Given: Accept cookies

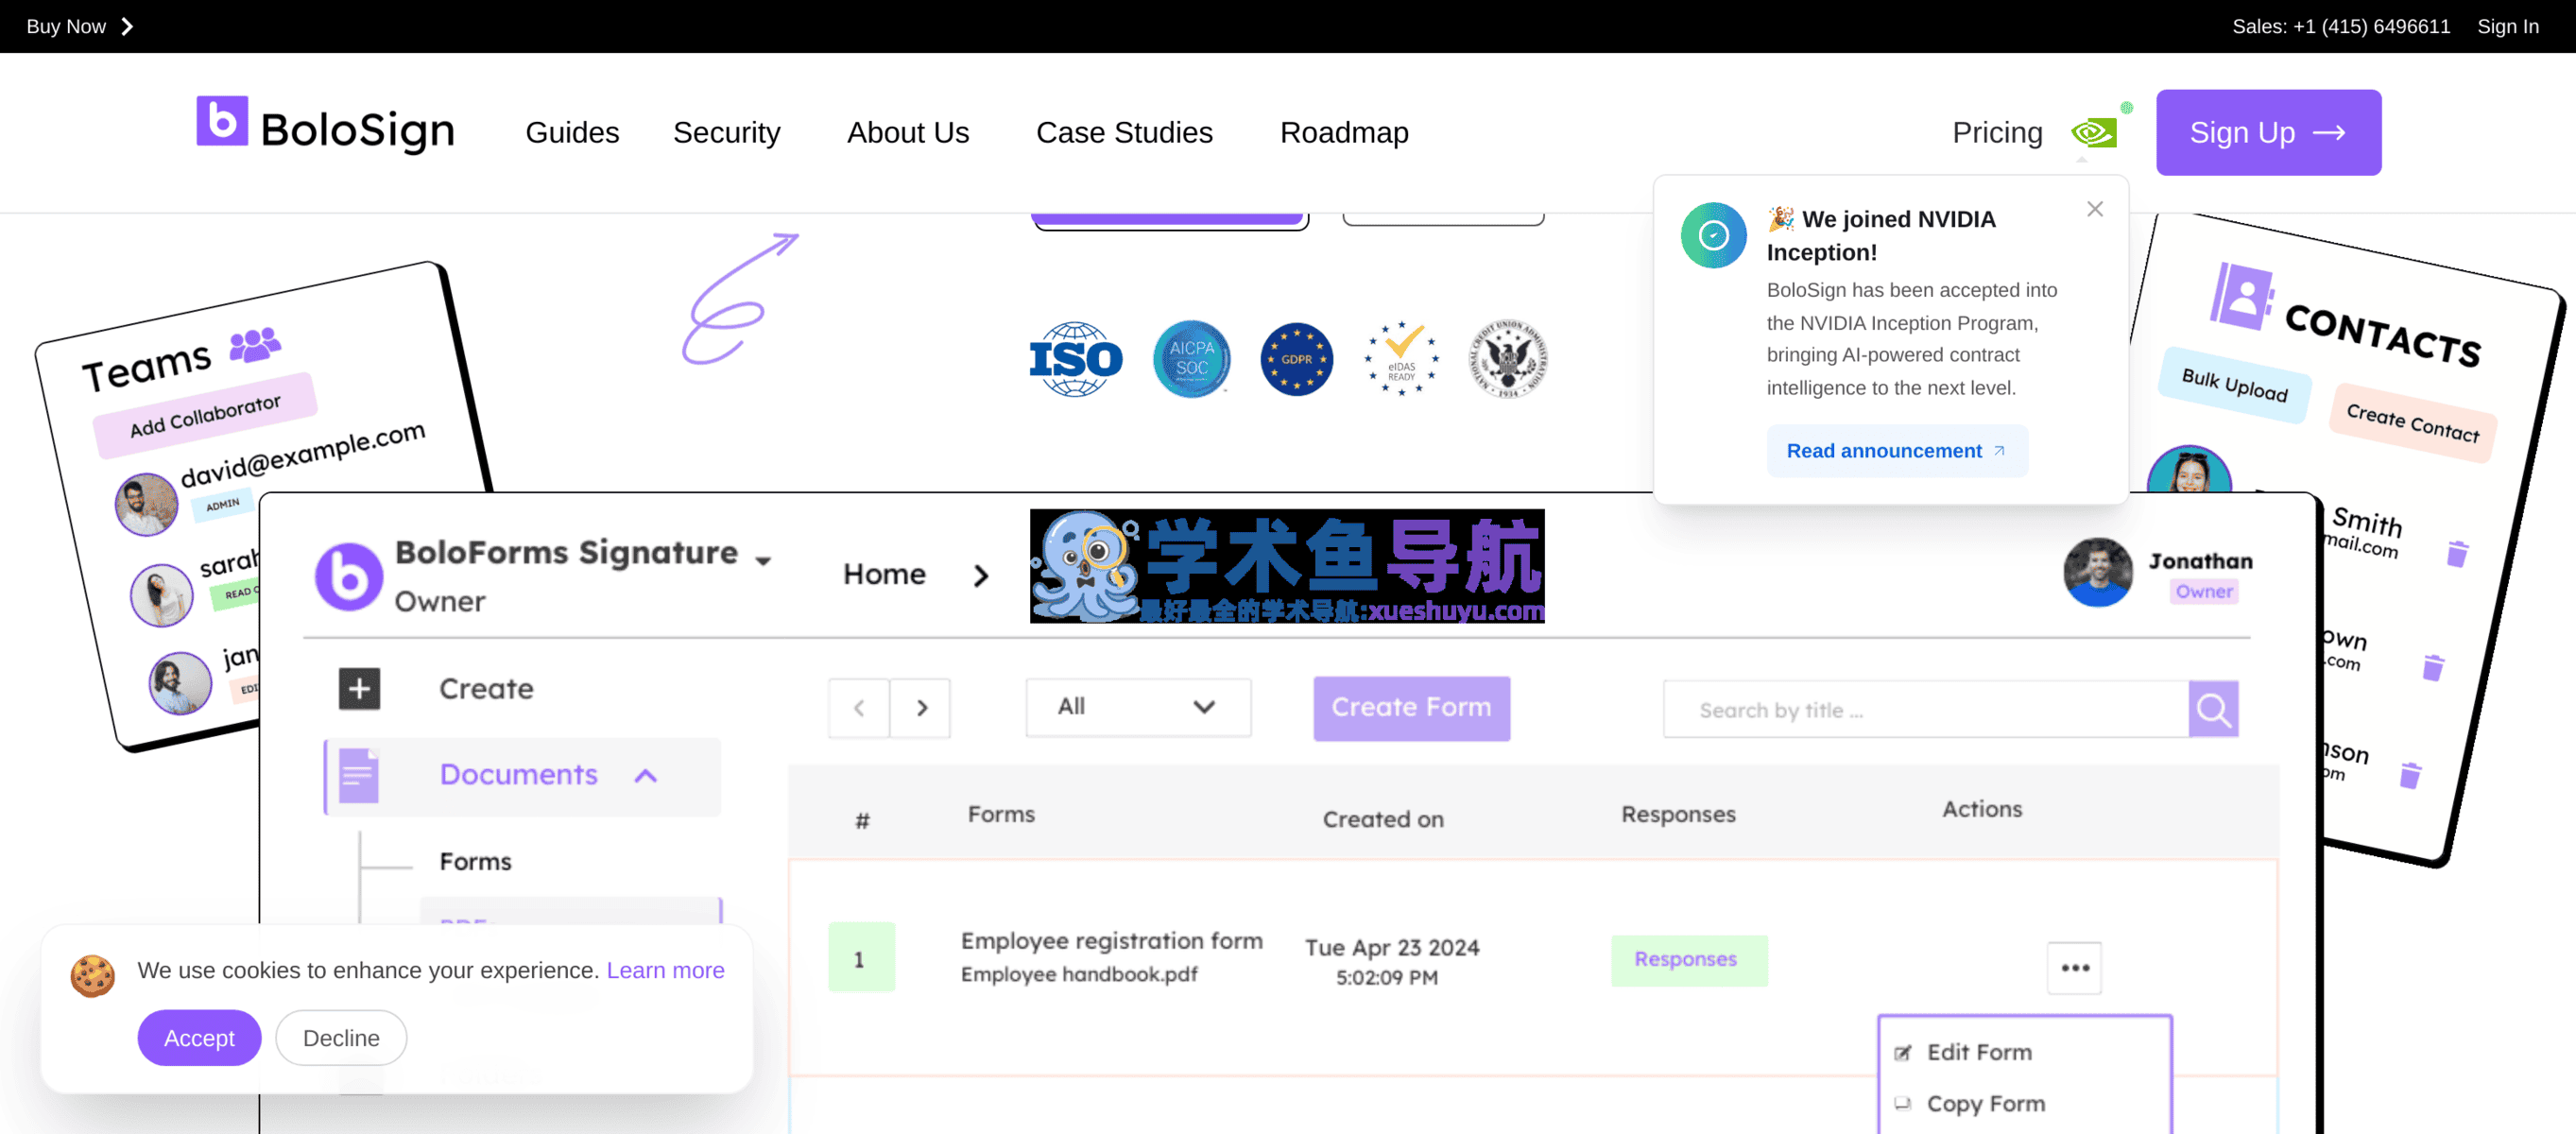Looking at the screenshot, I should [x=199, y=1038].
